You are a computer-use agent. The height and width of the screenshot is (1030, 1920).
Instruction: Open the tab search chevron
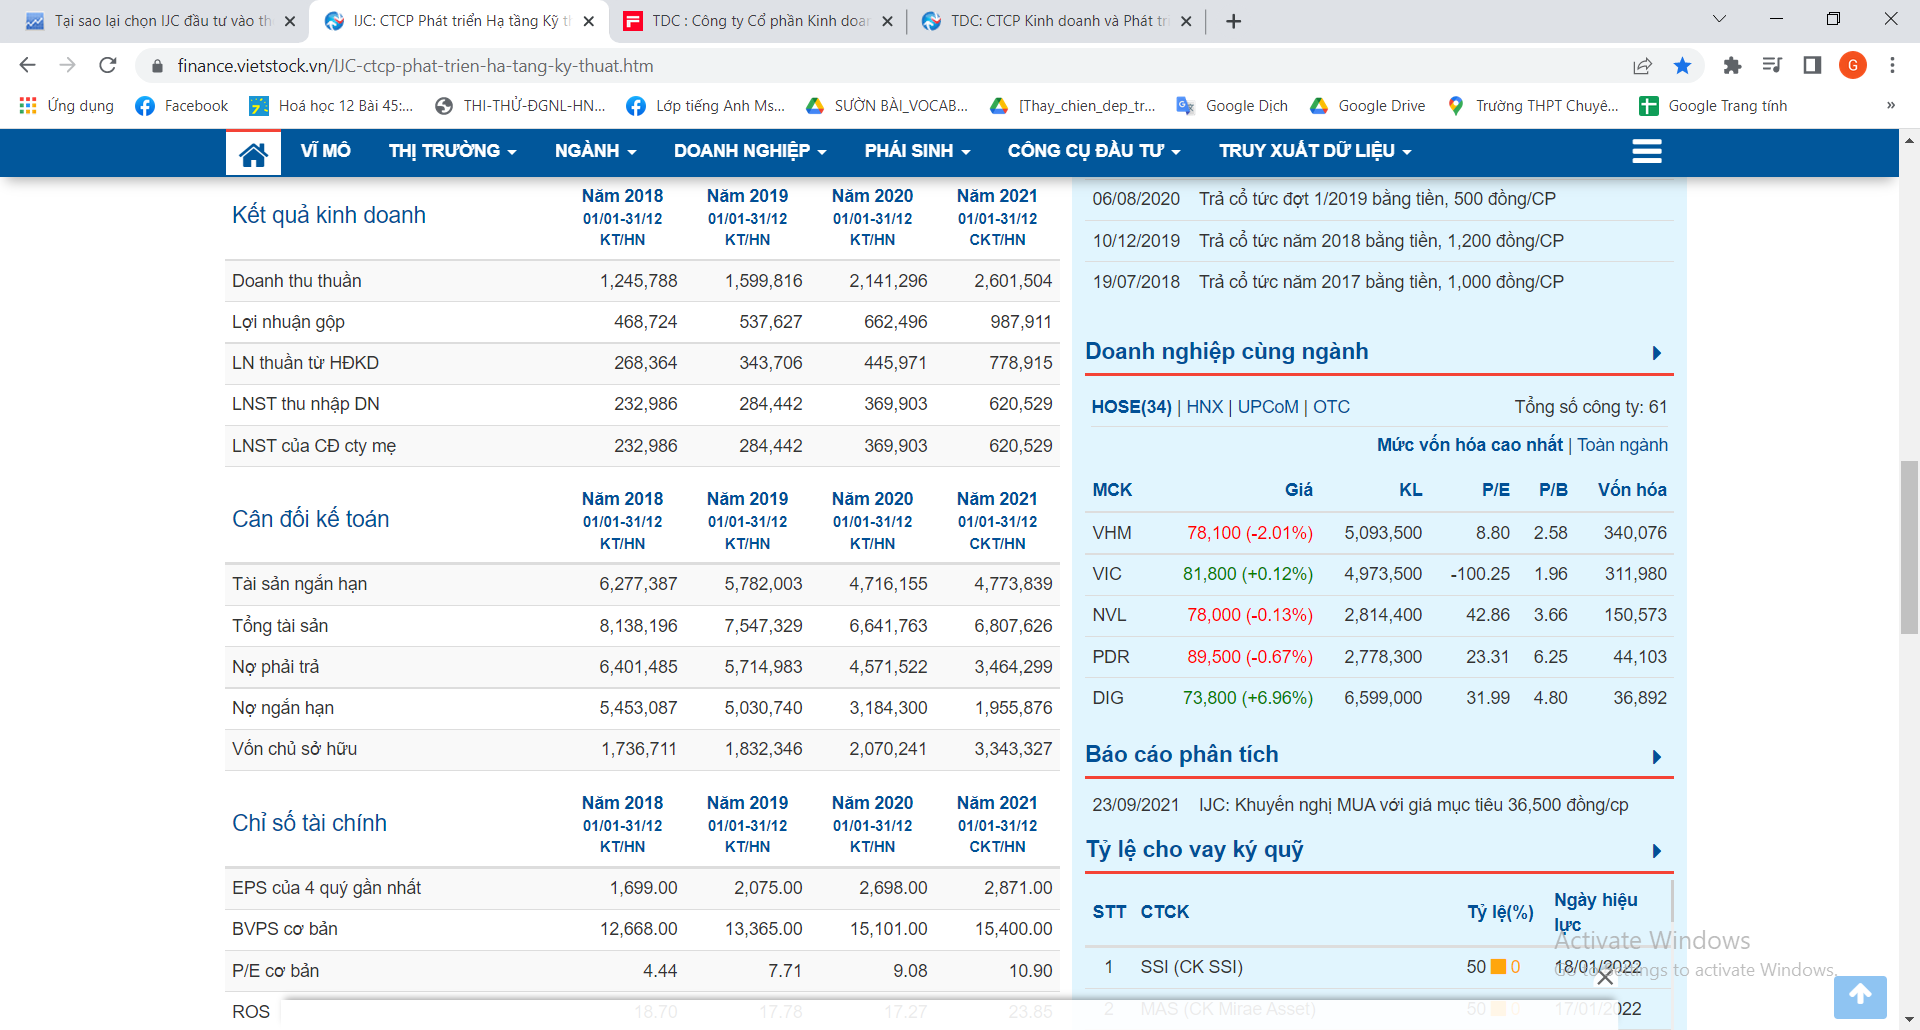tap(1719, 19)
